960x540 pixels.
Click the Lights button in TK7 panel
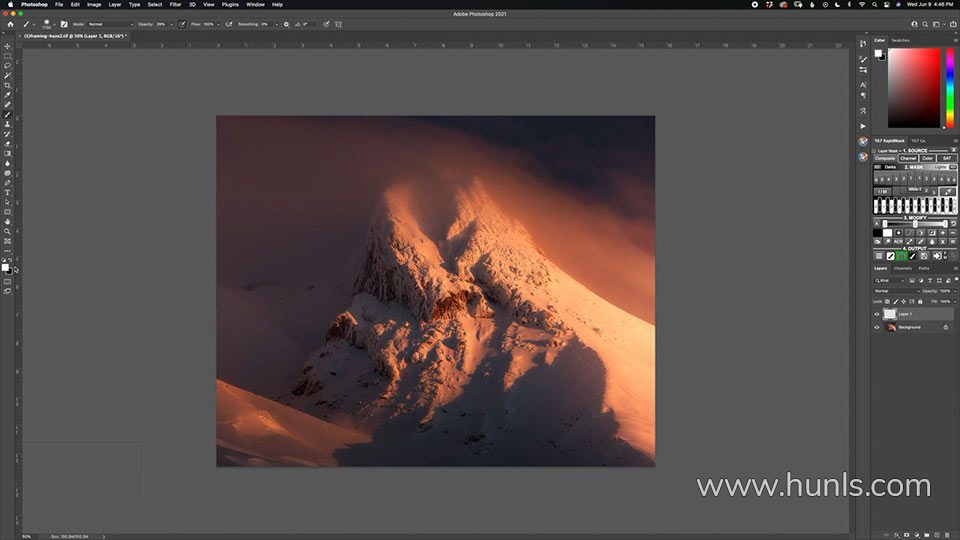tap(941, 167)
